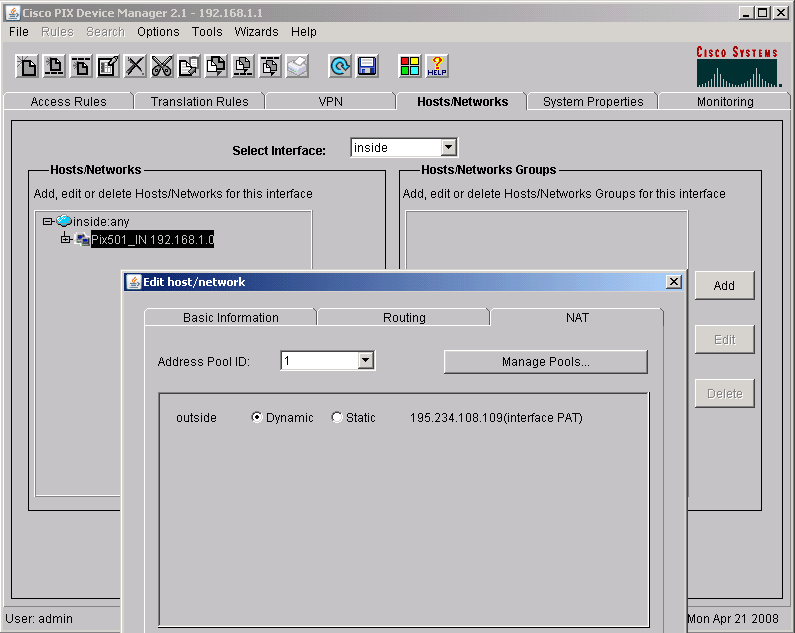Click the Pix501_IN network icon
This screenshot has width=795, height=633.
(82, 239)
